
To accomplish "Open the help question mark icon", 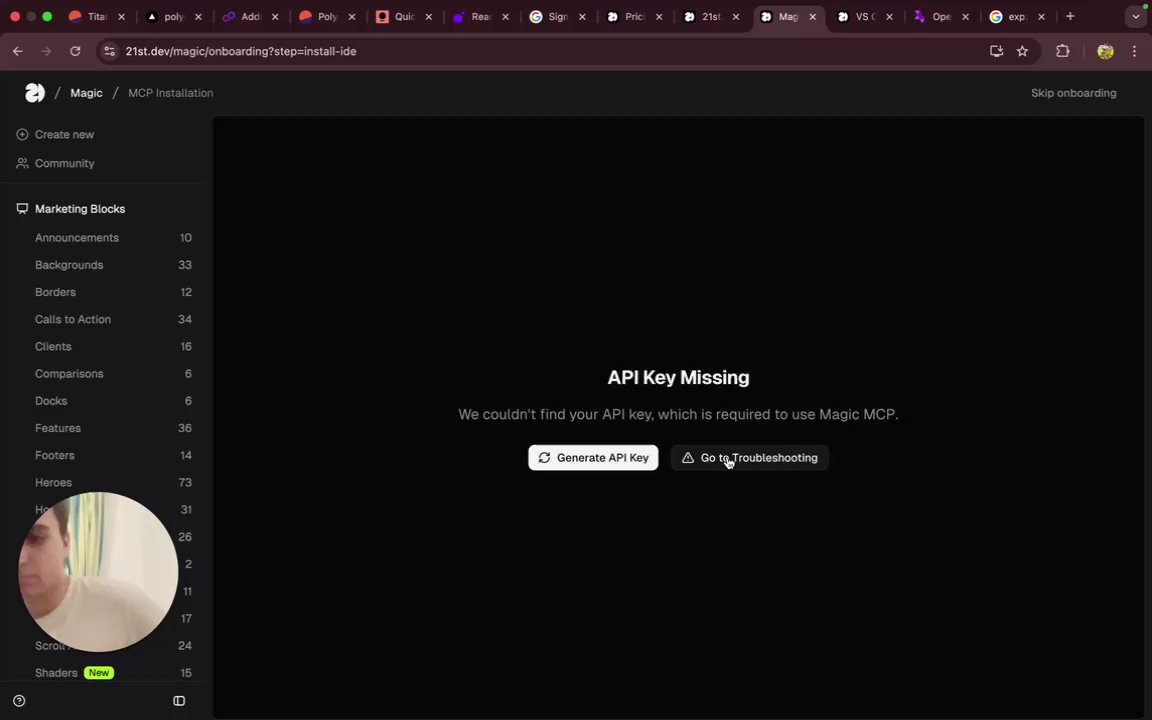I will [19, 701].
